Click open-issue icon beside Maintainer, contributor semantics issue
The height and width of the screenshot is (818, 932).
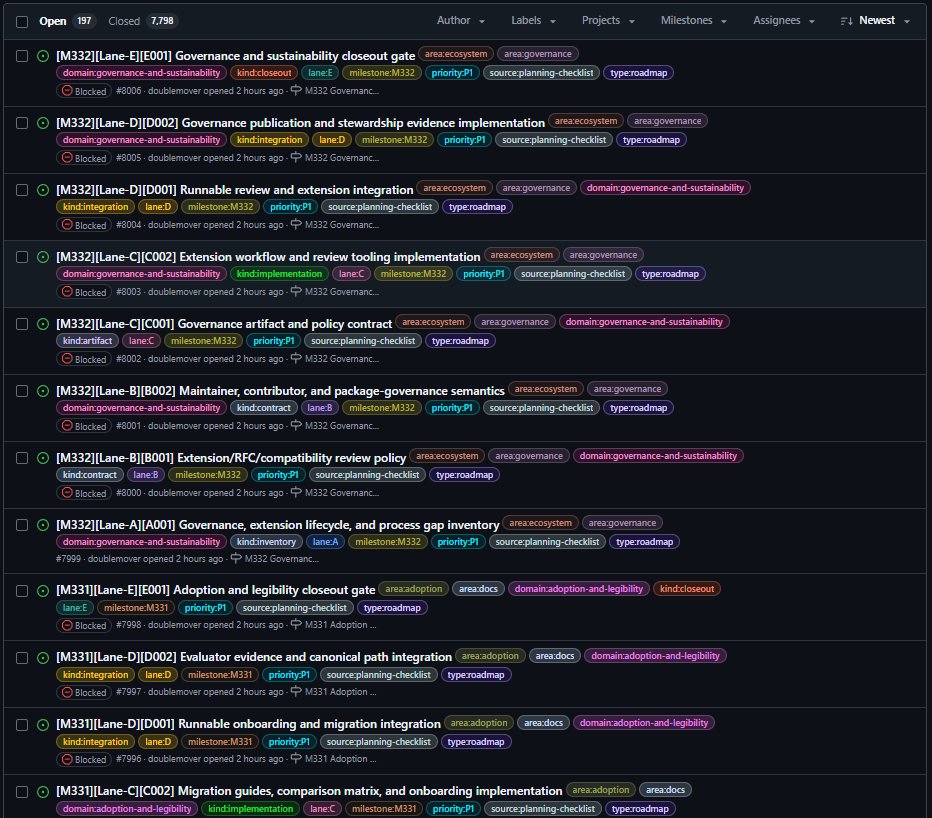point(43,391)
